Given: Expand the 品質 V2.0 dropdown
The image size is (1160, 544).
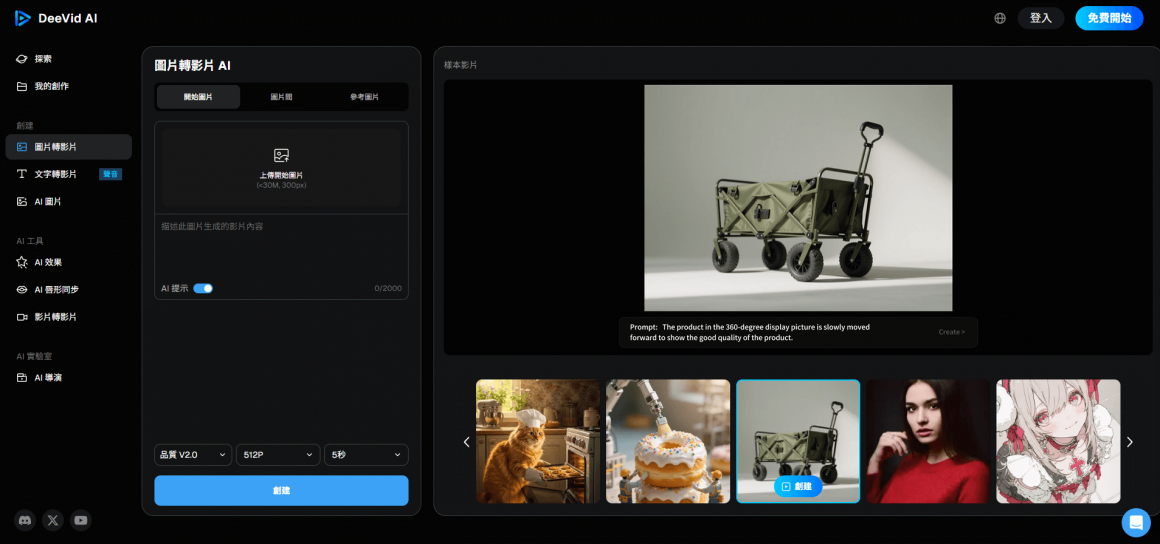Looking at the screenshot, I should 193,455.
